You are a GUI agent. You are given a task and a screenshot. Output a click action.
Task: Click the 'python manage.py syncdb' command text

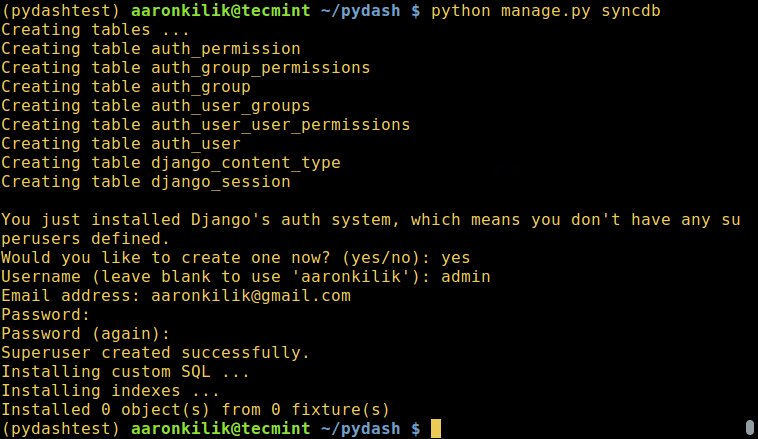[x=545, y=10]
